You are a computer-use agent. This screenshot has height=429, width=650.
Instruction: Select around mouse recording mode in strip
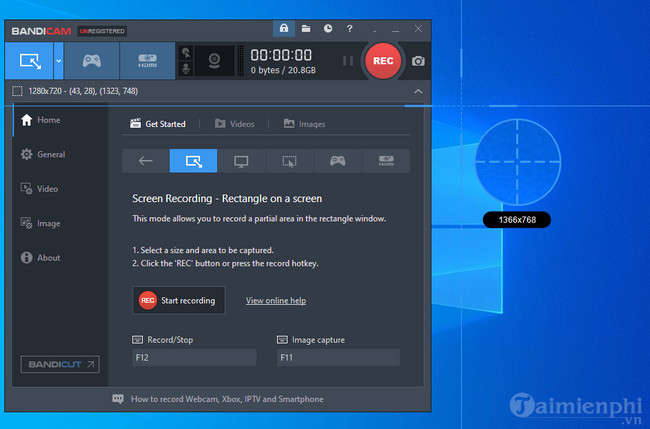pyautogui.click(x=289, y=161)
